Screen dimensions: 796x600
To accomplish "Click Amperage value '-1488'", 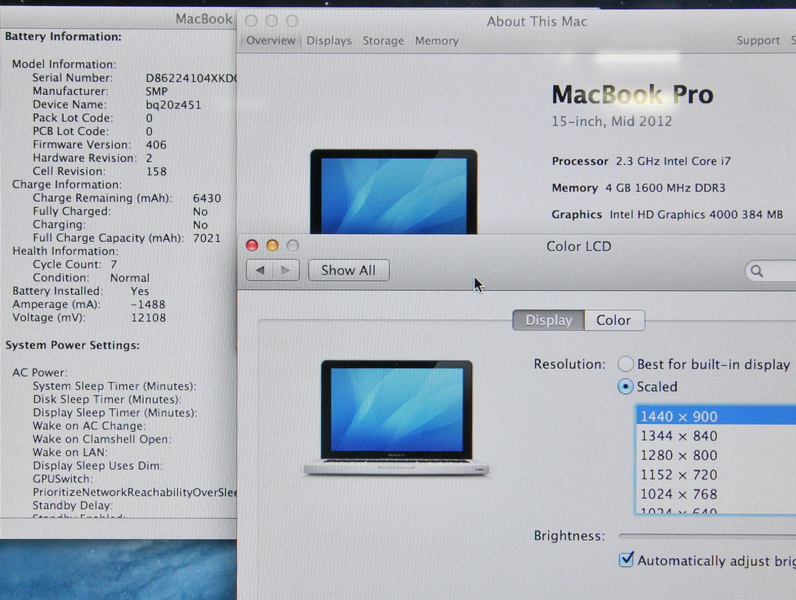I will click(148, 305).
